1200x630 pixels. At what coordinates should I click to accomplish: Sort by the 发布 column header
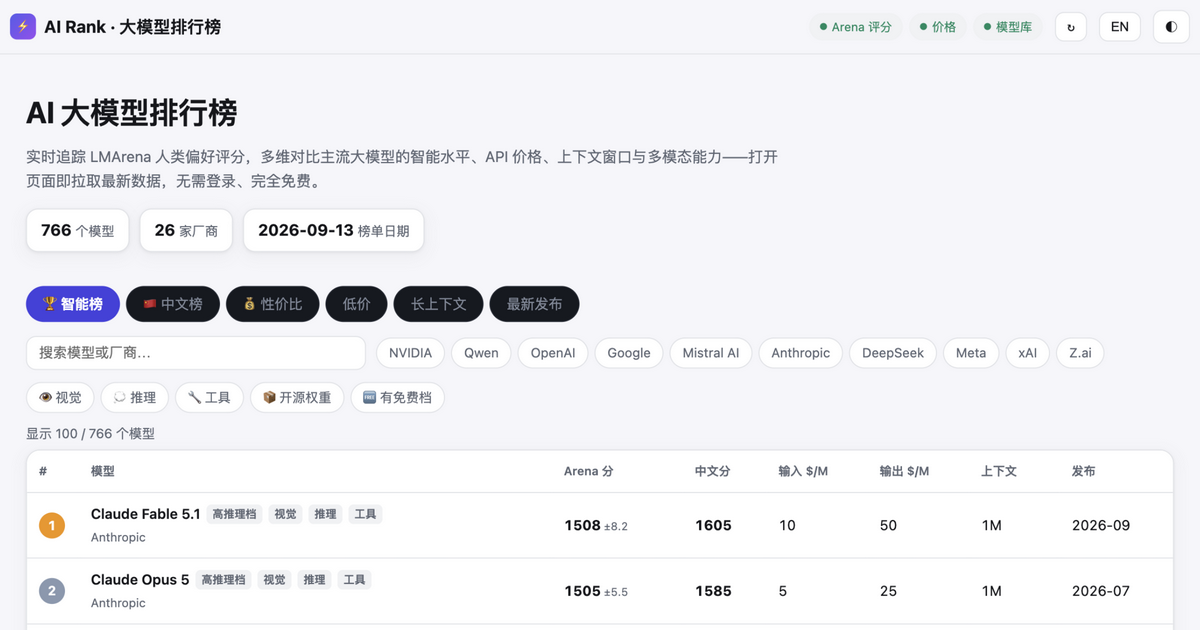[1084, 471]
